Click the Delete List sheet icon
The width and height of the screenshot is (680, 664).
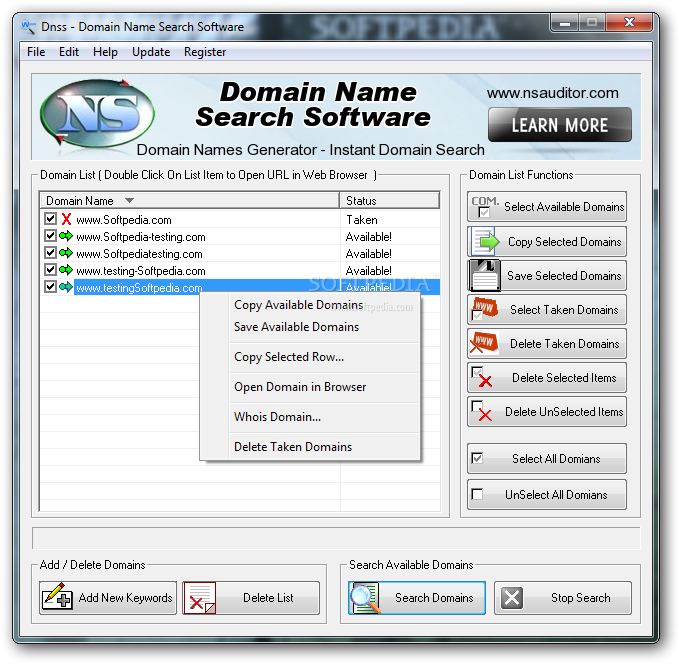click(200, 598)
